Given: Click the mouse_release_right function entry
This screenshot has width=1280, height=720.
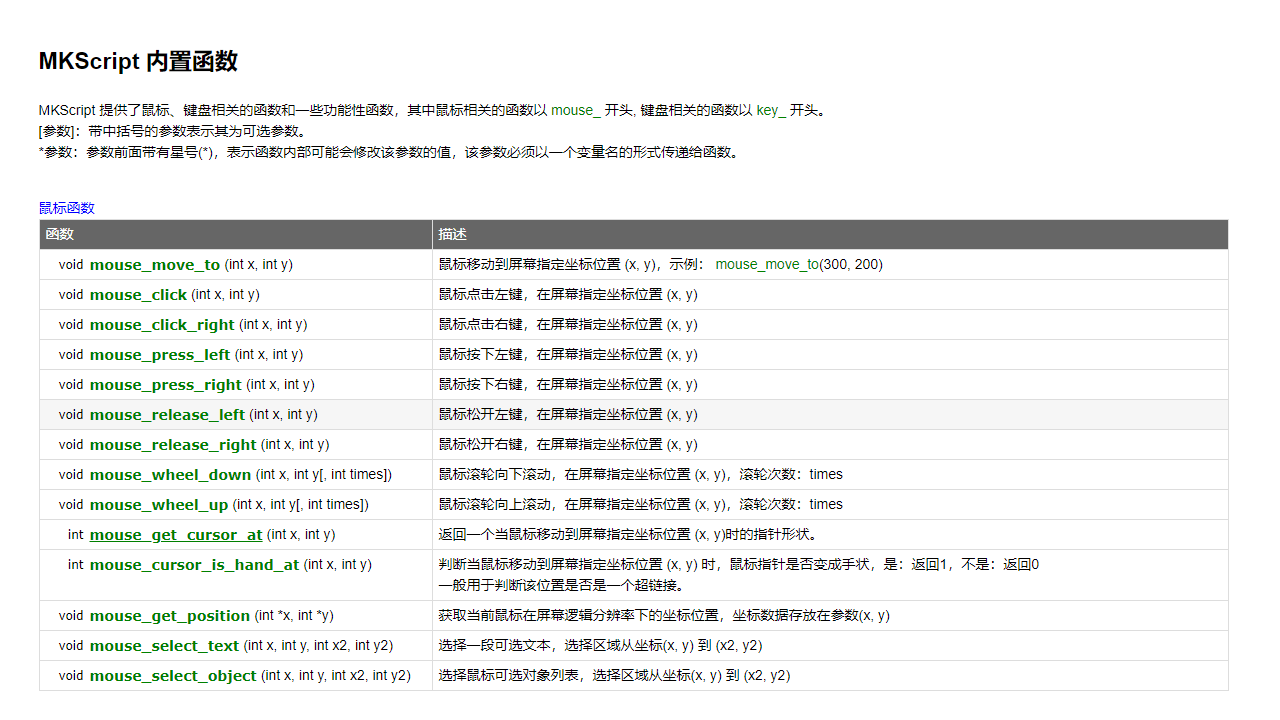Looking at the screenshot, I should tap(172, 444).
